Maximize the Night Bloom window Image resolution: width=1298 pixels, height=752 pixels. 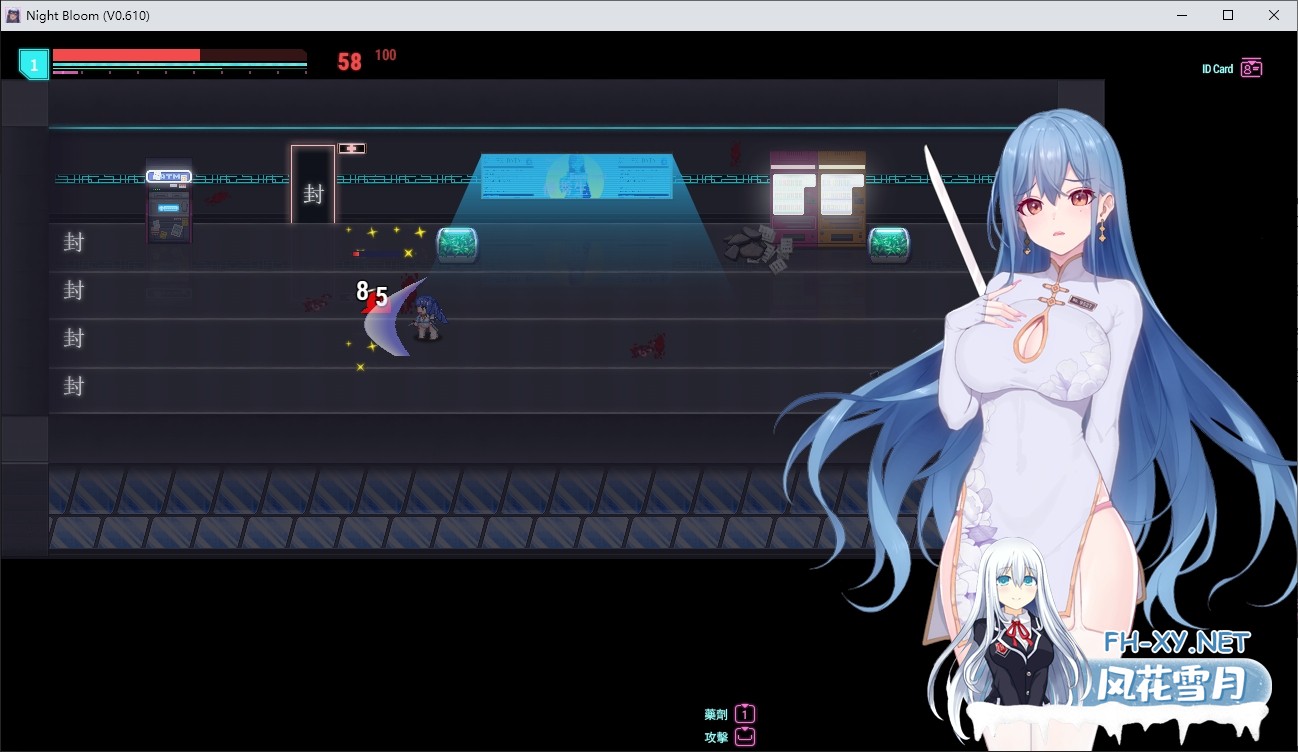pyautogui.click(x=1228, y=15)
